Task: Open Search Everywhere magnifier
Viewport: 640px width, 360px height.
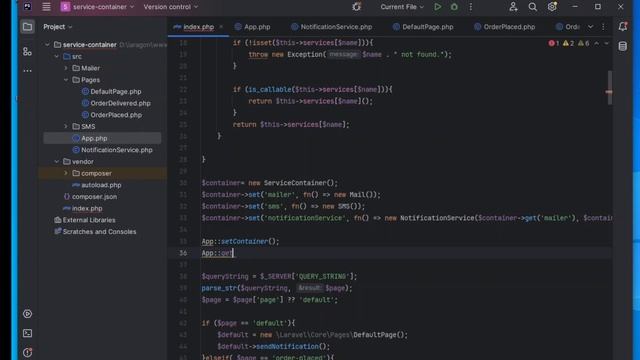Action: point(533,7)
